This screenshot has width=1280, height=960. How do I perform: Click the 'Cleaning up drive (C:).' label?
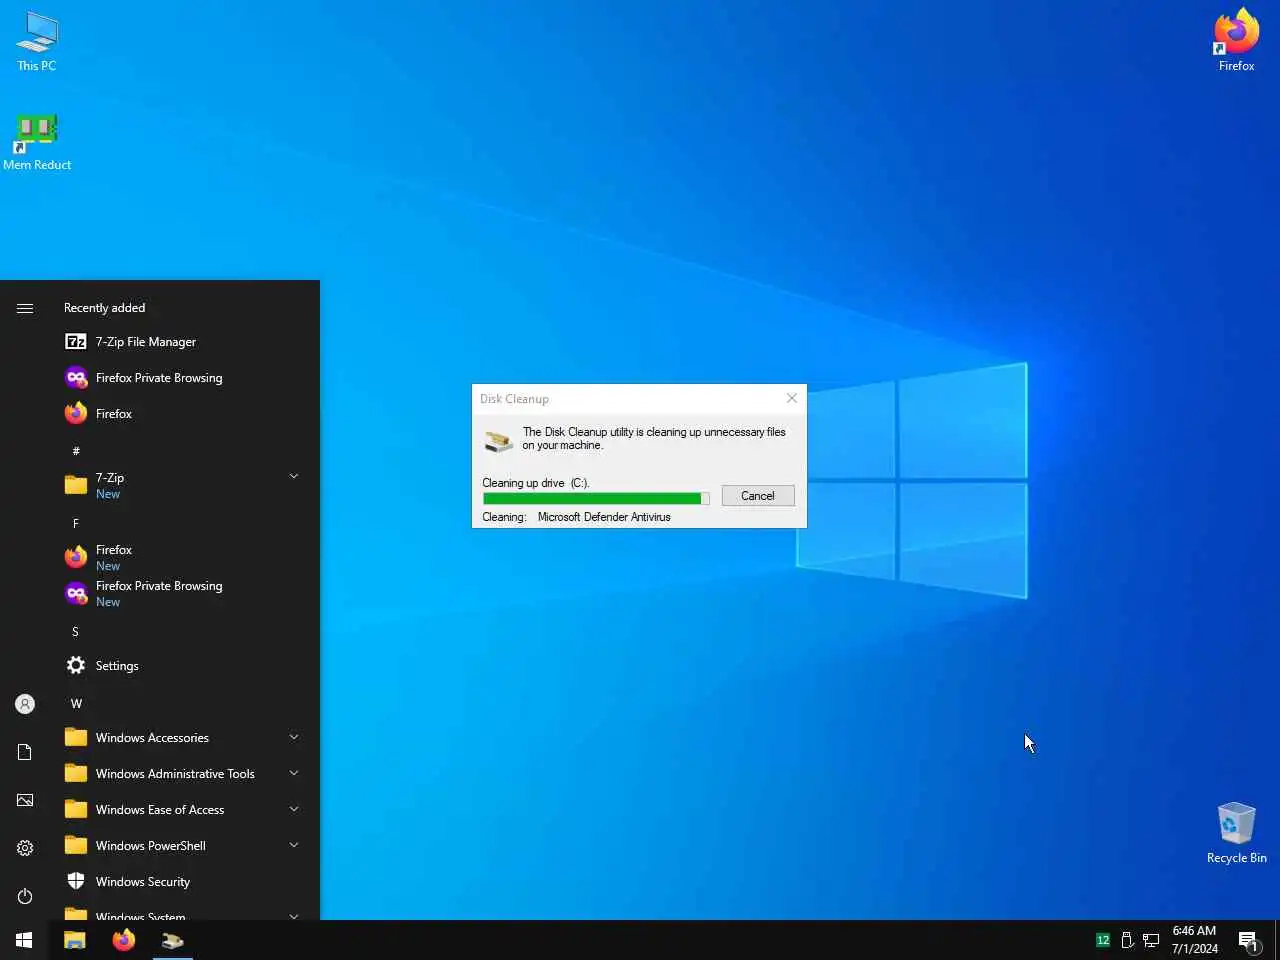pos(536,483)
